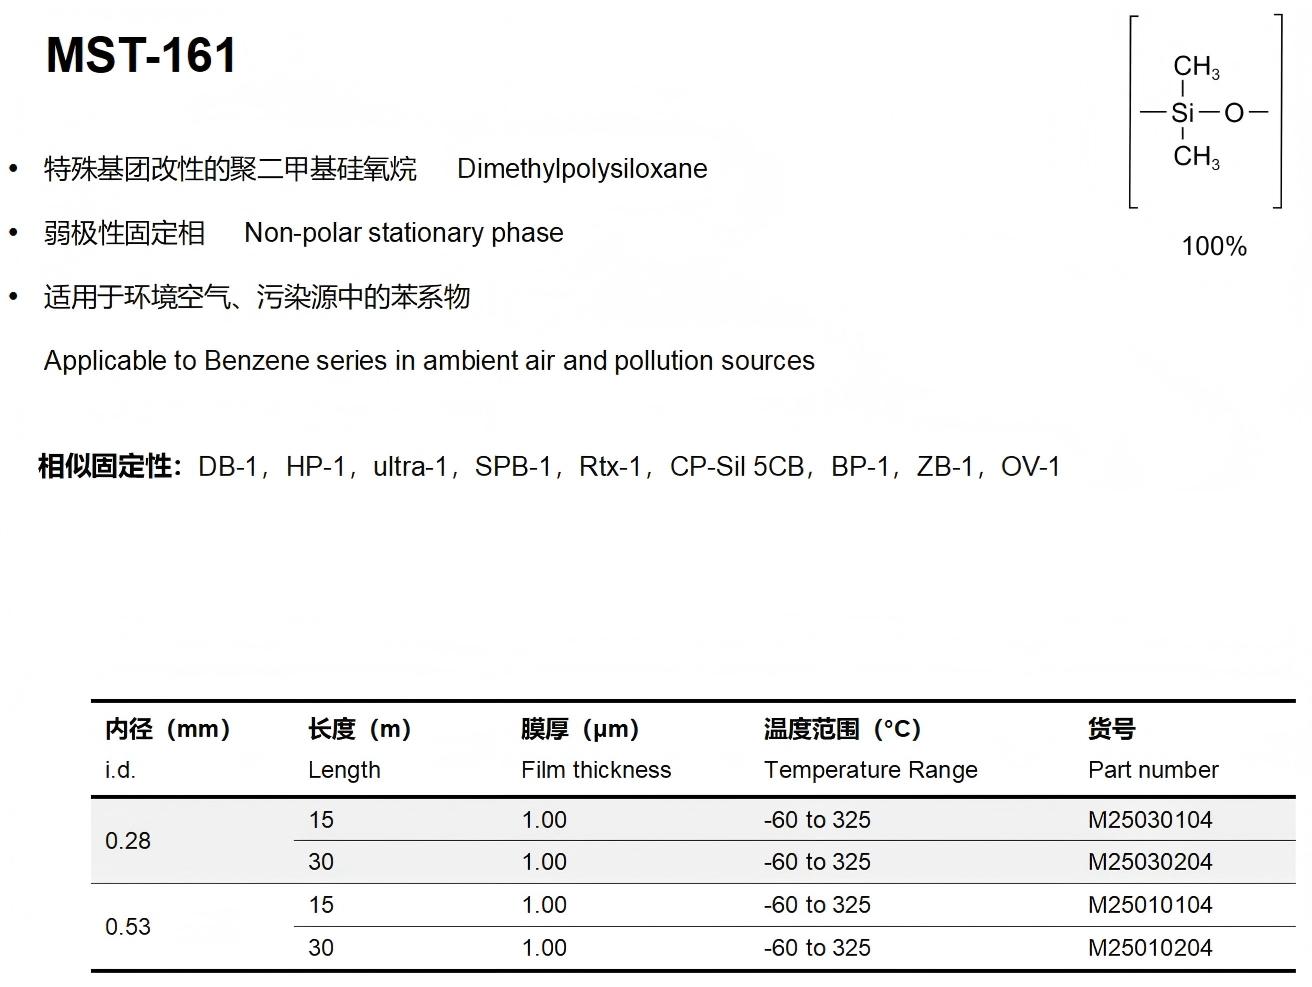The height and width of the screenshot is (987, 1312).
Task: Click CP-Sil 5CB in the similar phases
Action: [x=736, y=467]
